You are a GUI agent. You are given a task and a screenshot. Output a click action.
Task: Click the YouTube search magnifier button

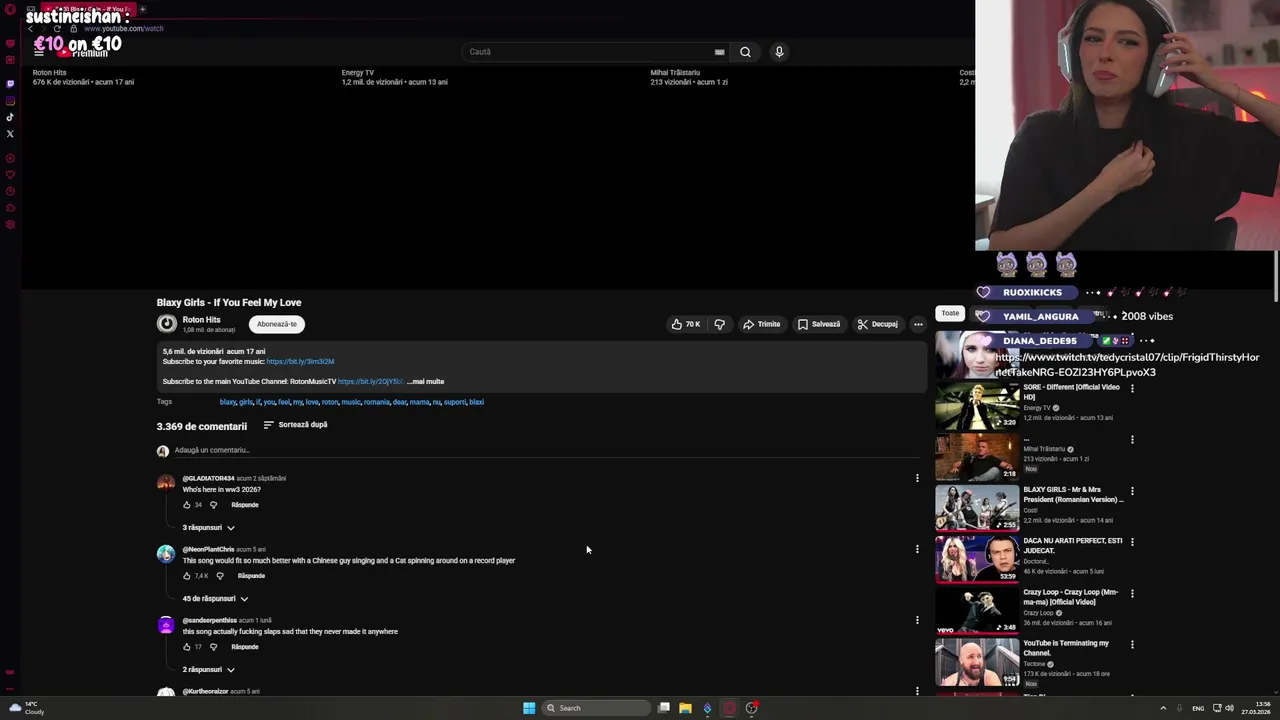click(745, 52)
